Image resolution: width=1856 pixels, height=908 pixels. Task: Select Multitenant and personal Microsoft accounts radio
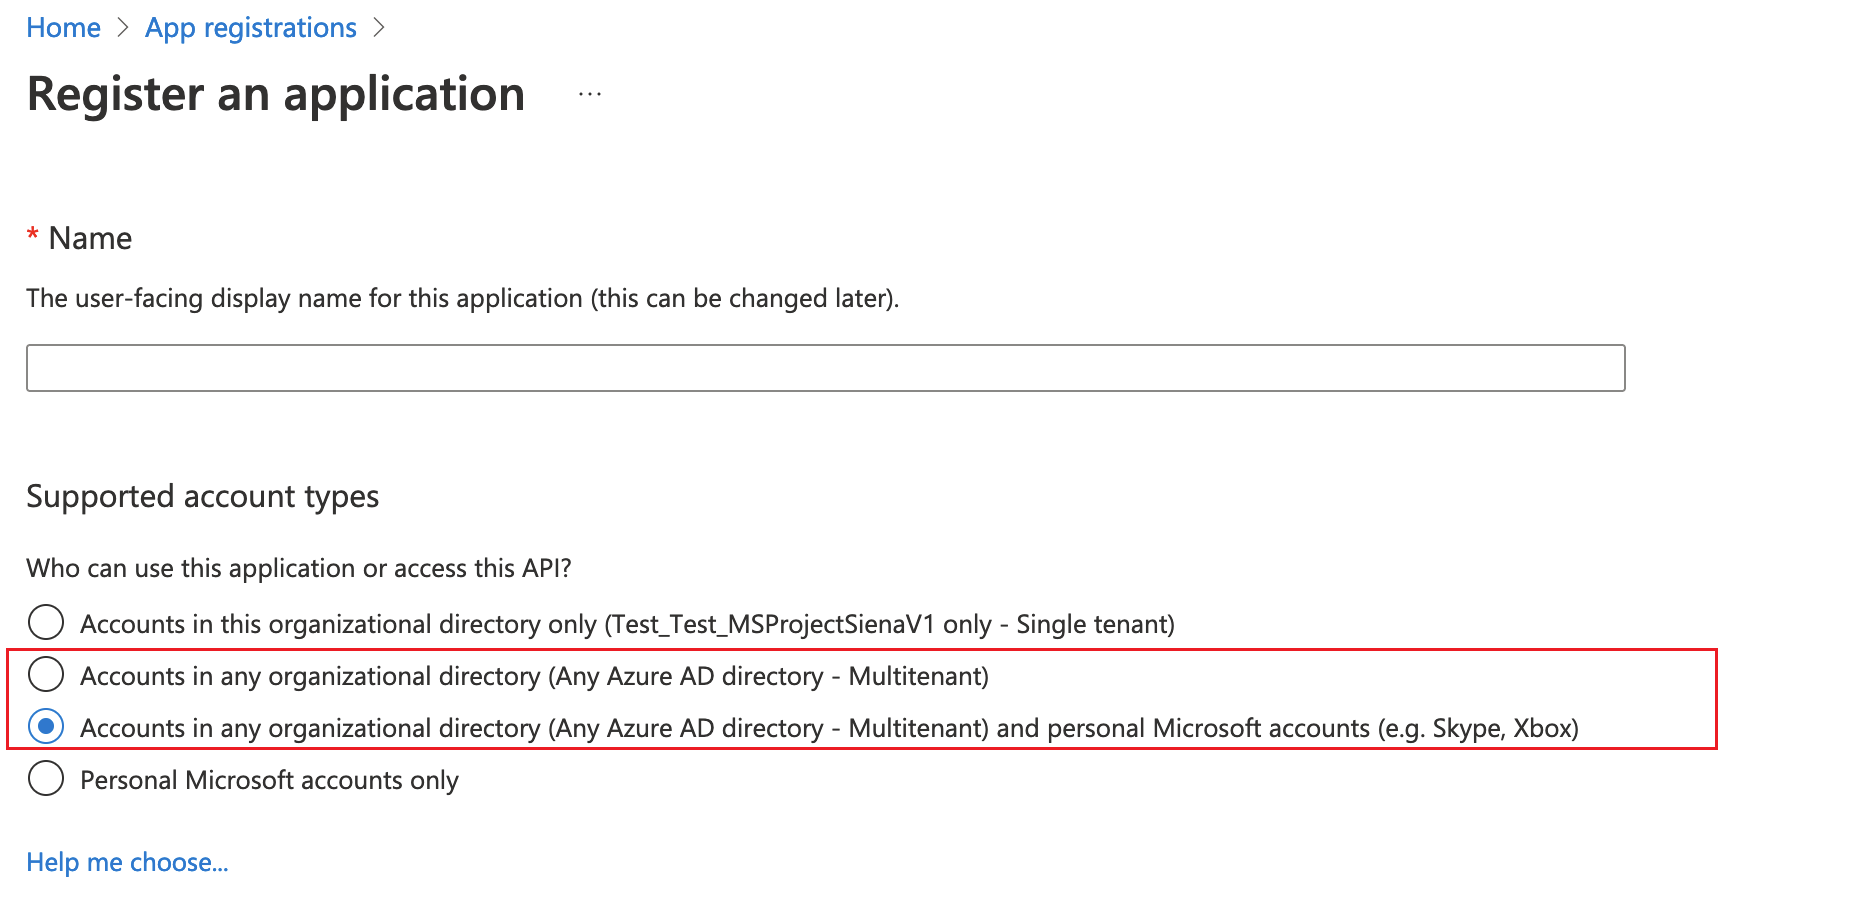46,726
